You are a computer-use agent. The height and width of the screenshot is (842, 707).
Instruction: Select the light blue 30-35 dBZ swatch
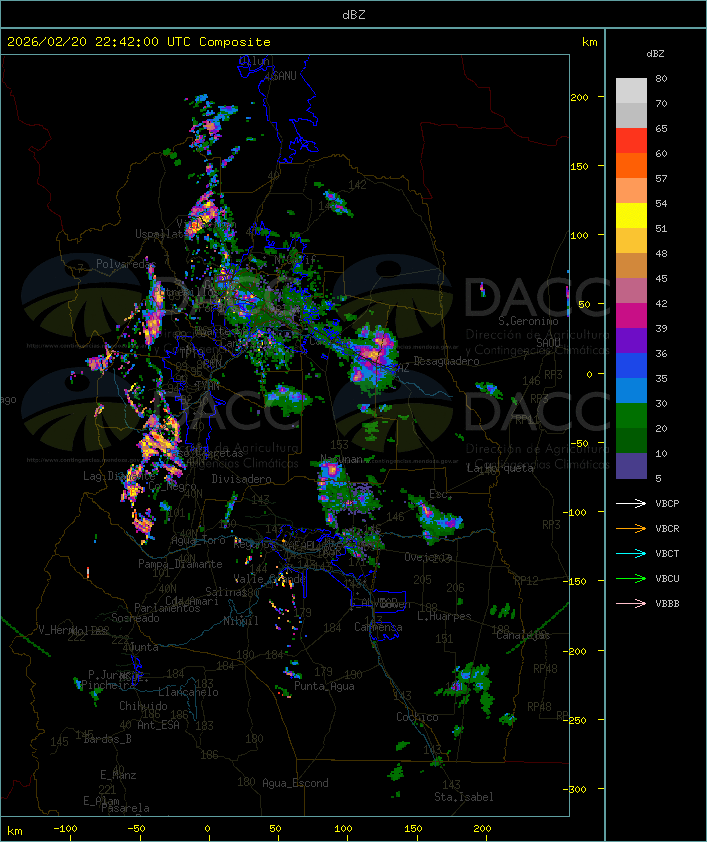631,390
